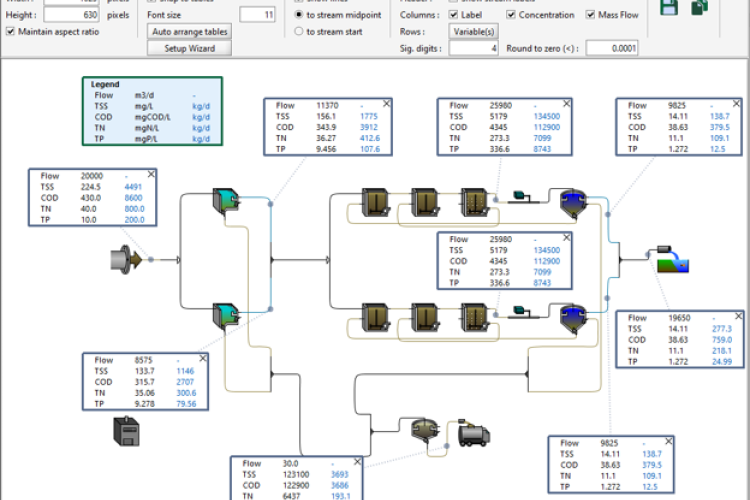Click Auto arrange tables button

coord(189,32)
